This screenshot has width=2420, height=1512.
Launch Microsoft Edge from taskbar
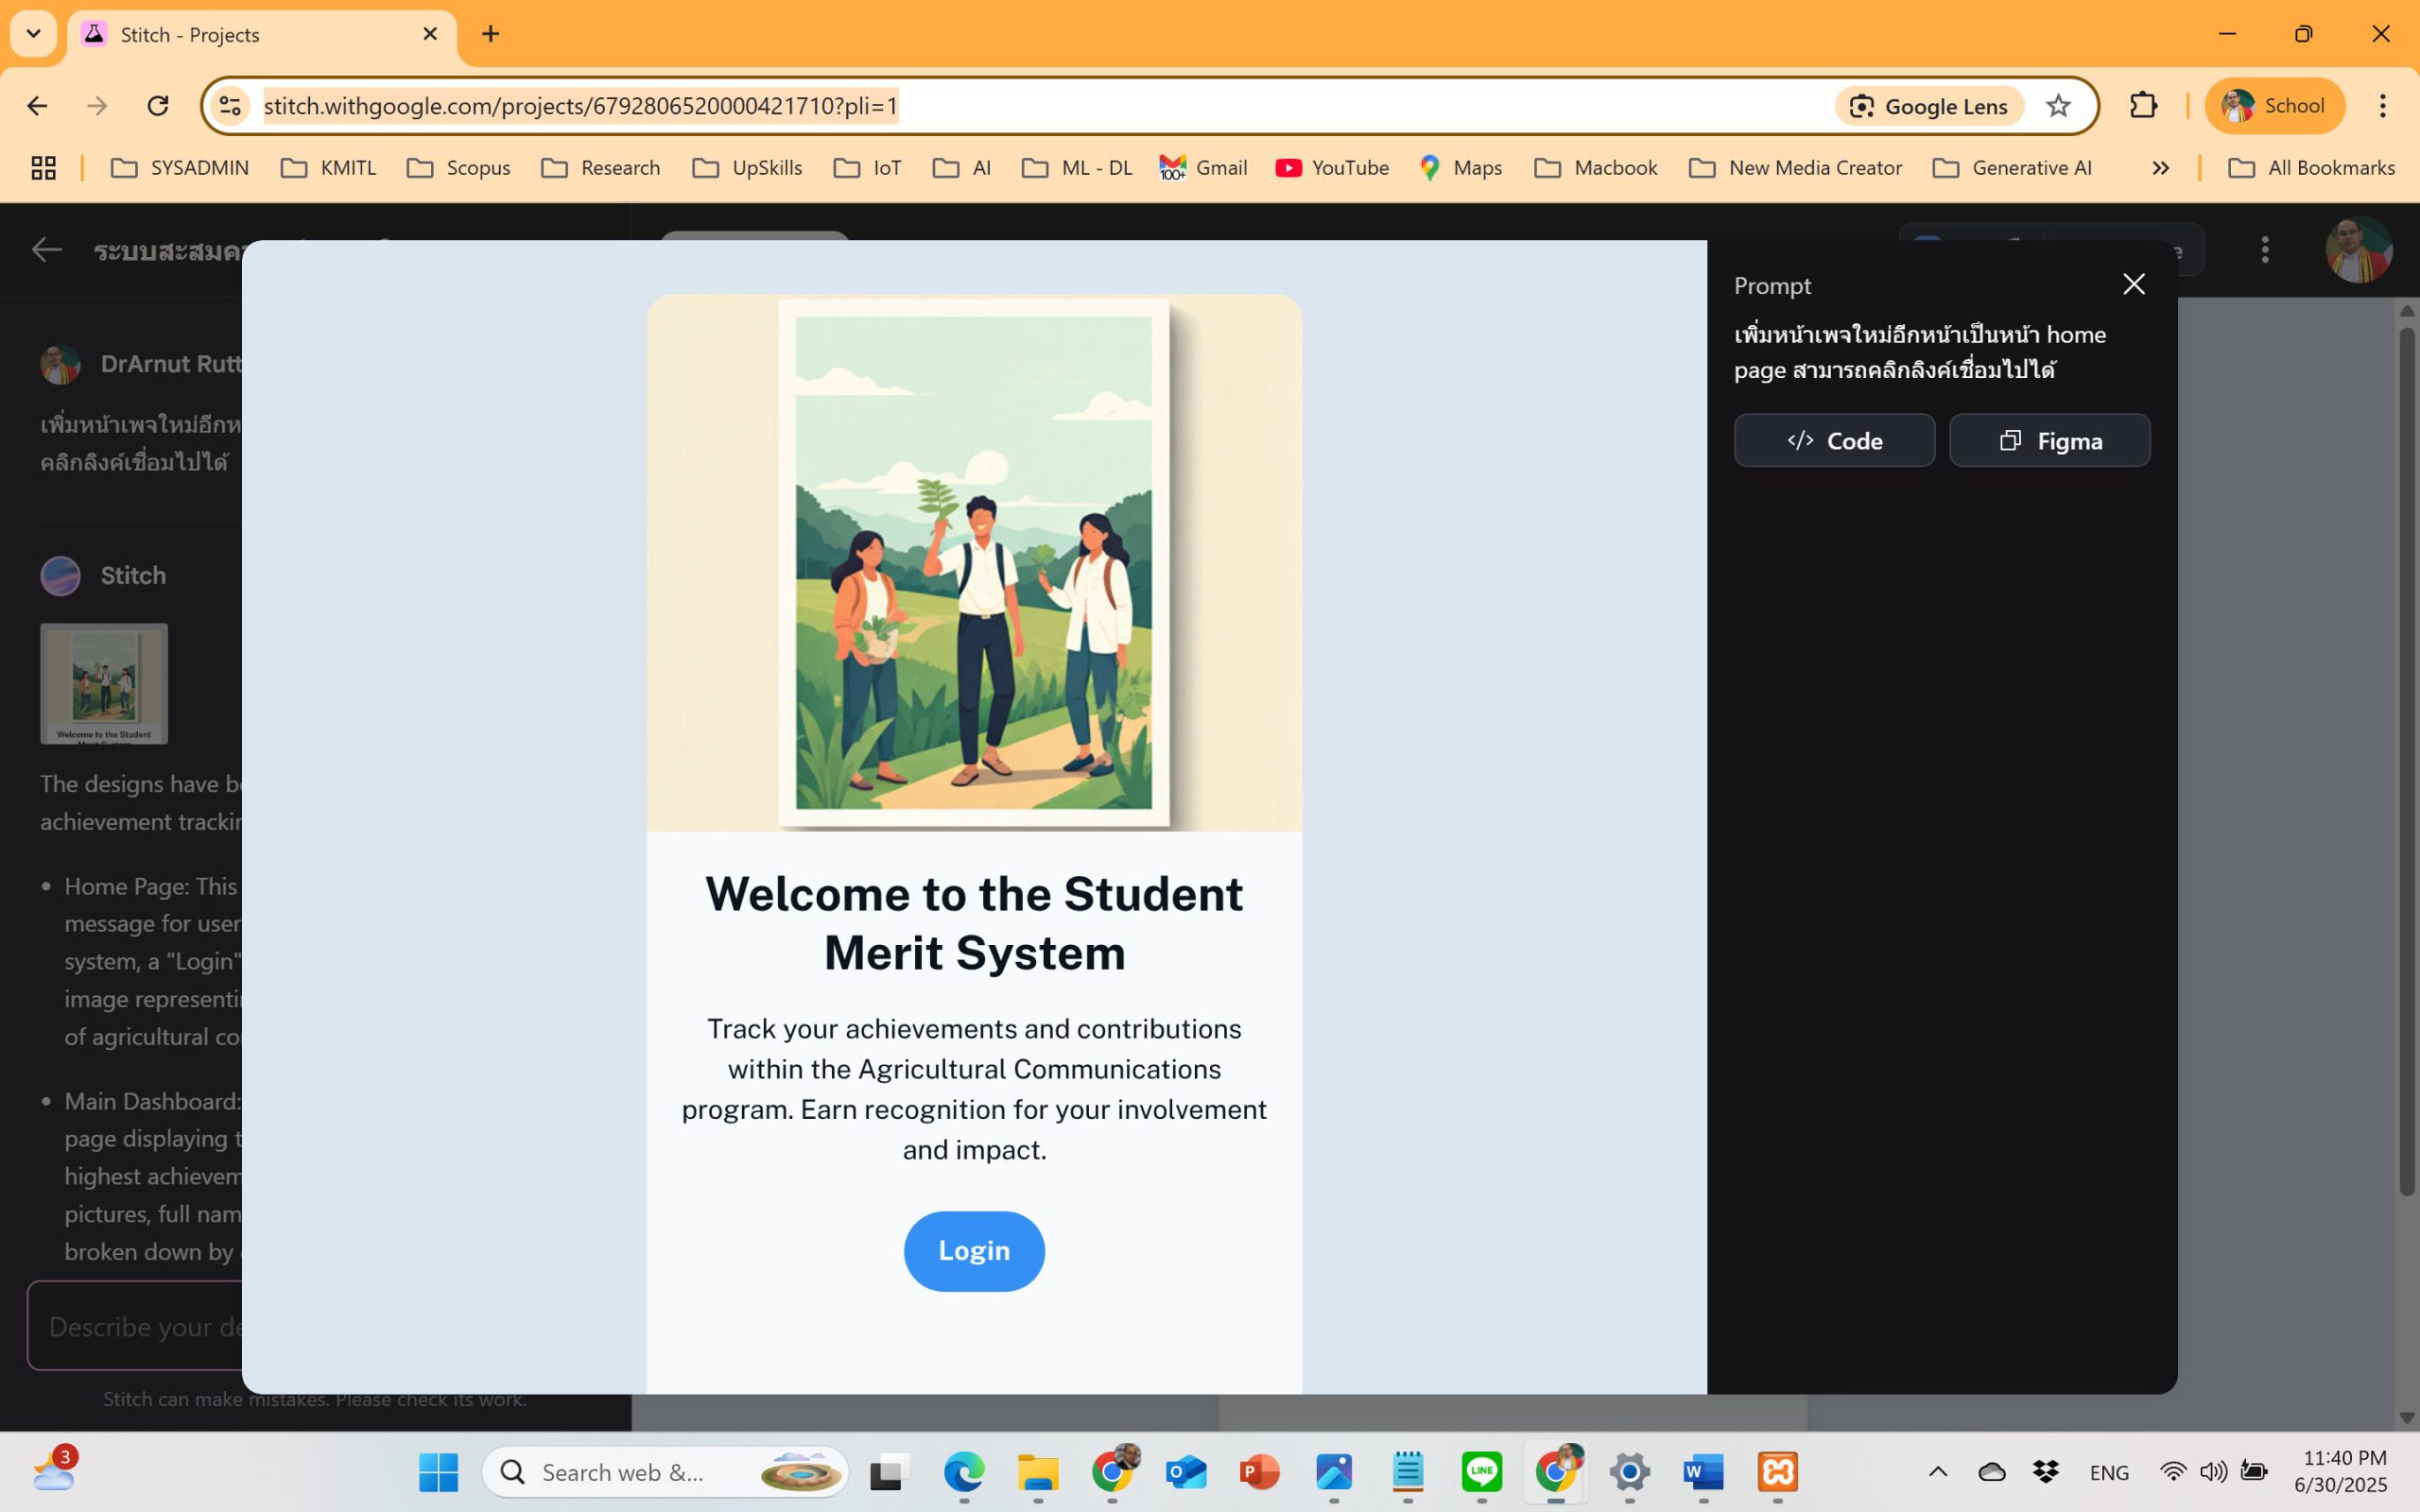pyautogui.click(x=963, y=1472)
